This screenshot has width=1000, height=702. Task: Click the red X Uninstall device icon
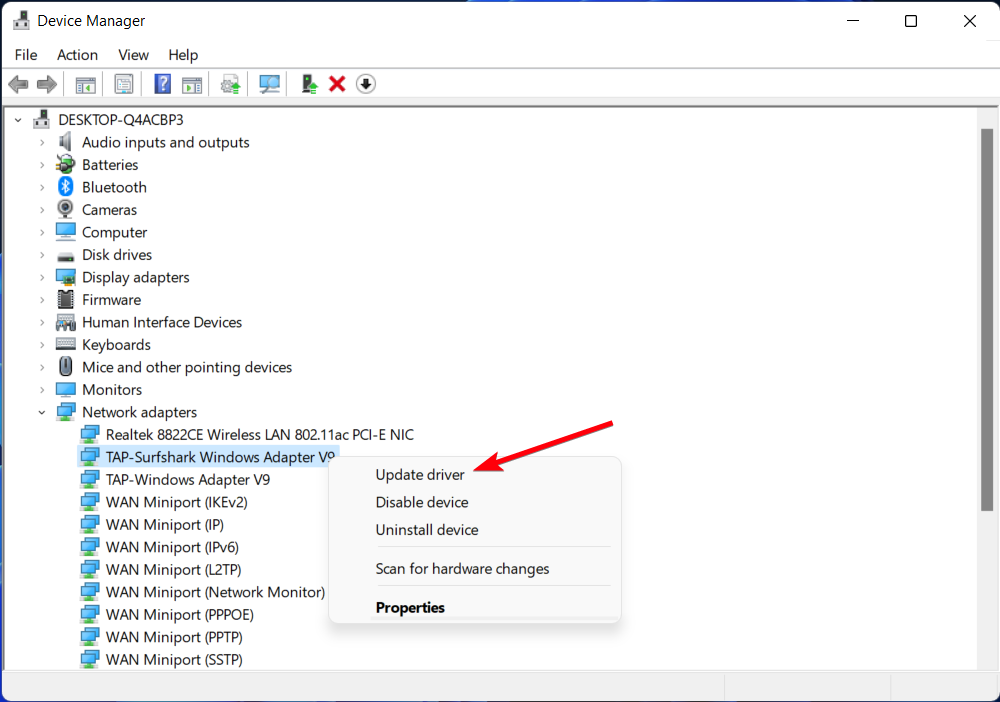[337, 84]
